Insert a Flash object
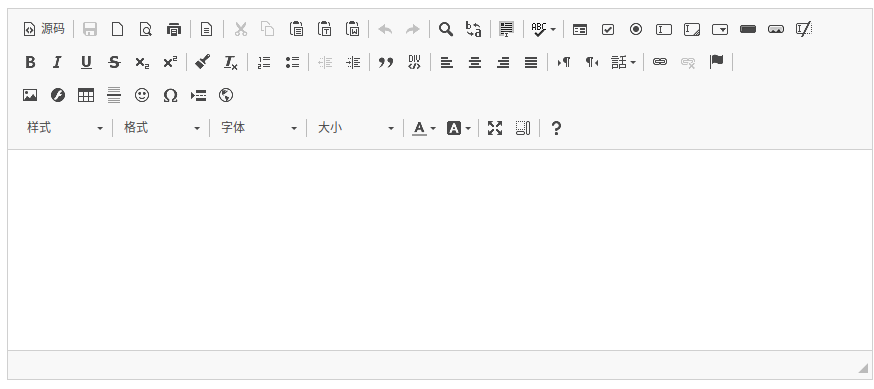 pos(58,95)
